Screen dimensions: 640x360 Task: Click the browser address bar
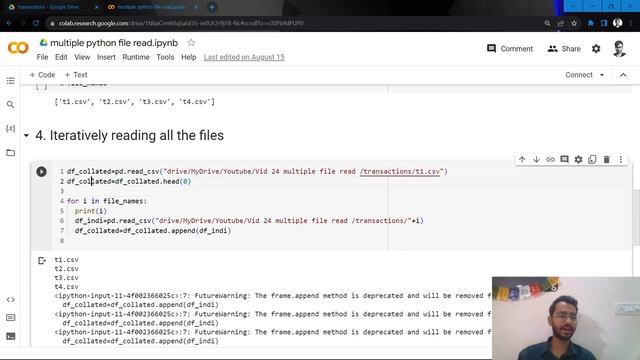point(294,23)
